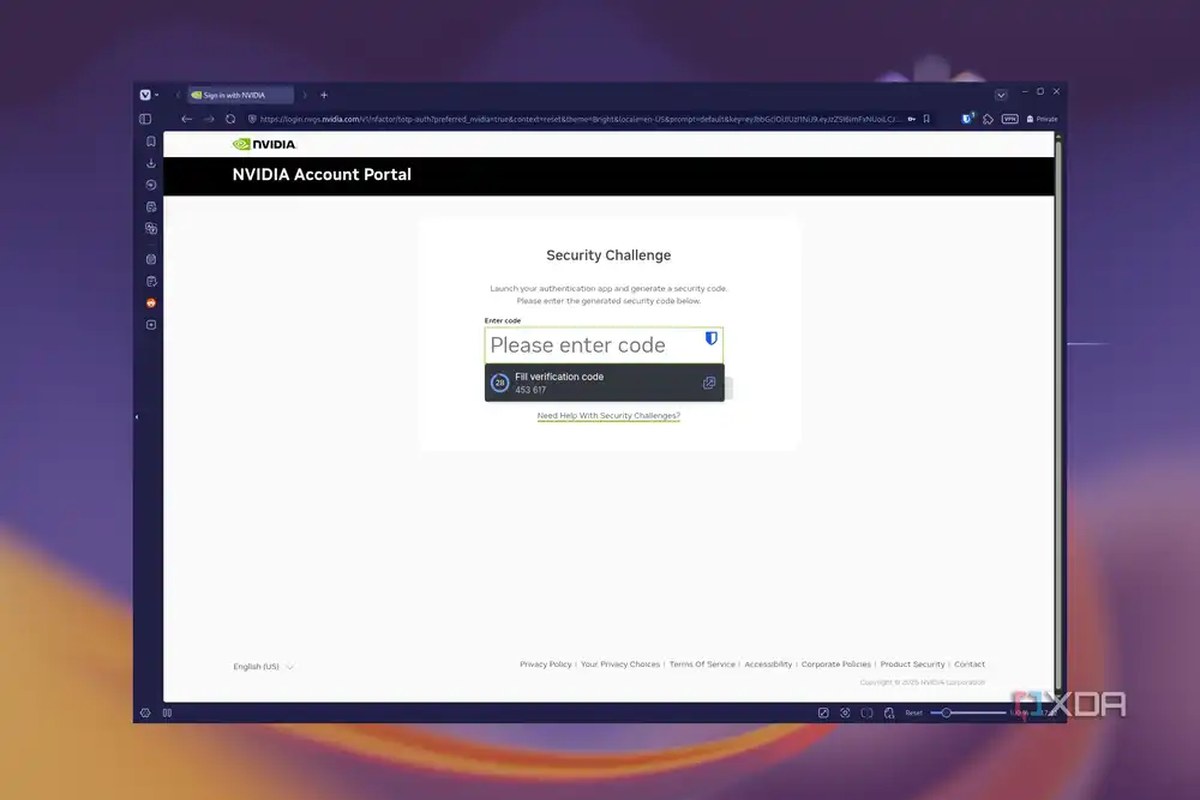
Task: Open the Bitwarden extension icon in toolbar
Action: [x=967, y=119]
